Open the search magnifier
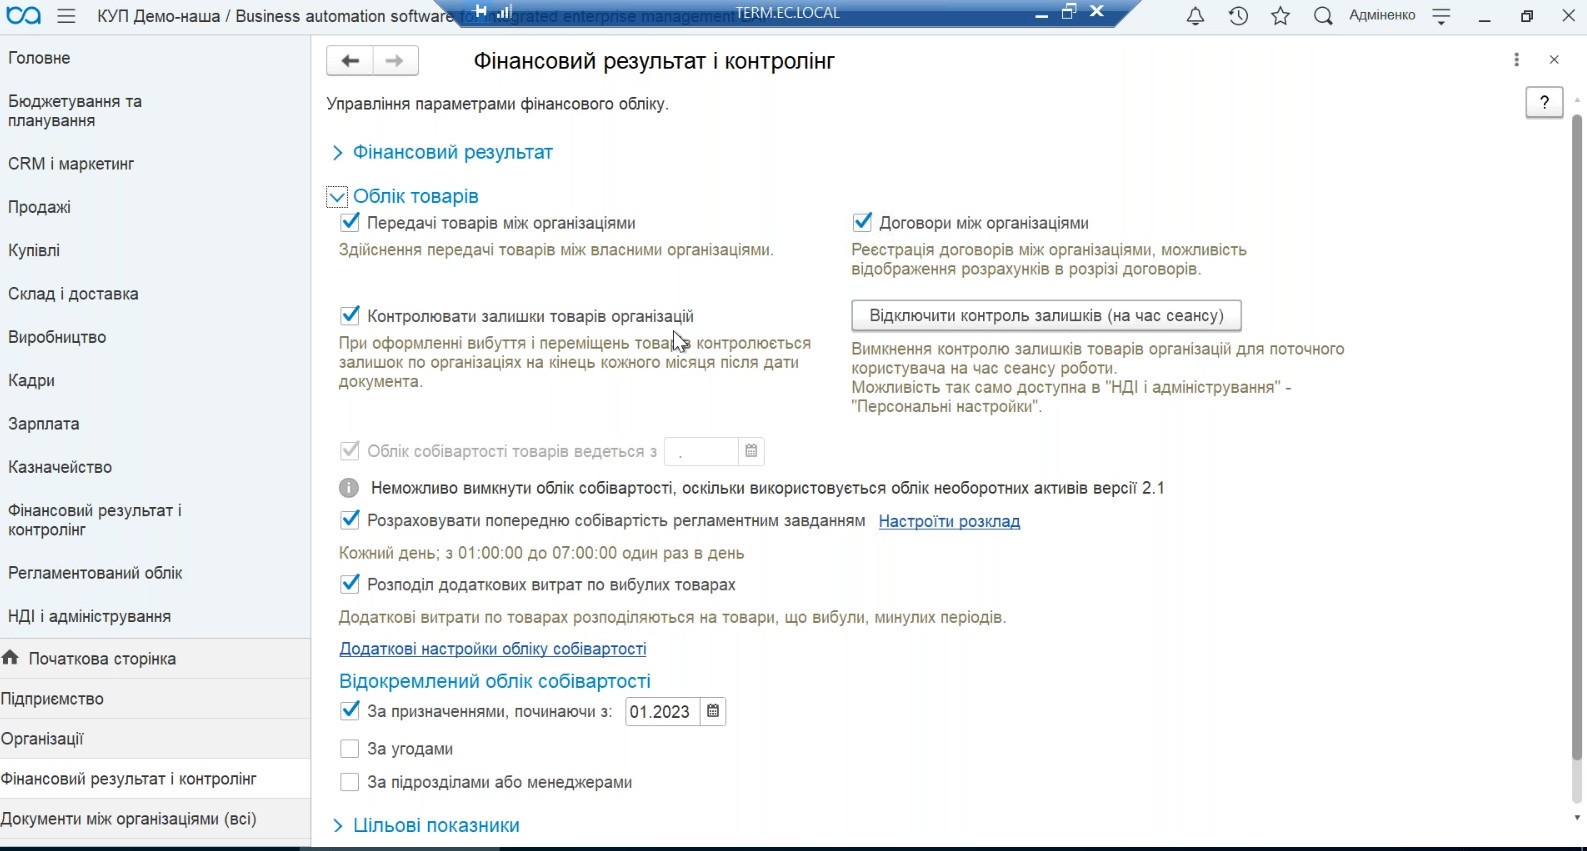 (1323, 16)
